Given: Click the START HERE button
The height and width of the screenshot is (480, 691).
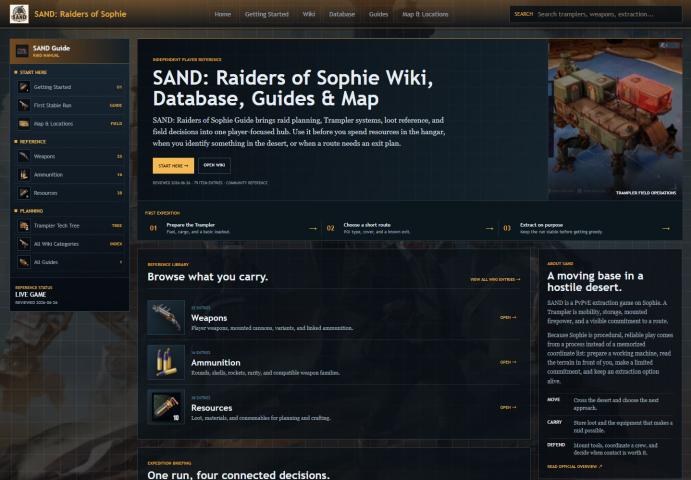Looking at the screenshot, I should [x=173, y=166].
